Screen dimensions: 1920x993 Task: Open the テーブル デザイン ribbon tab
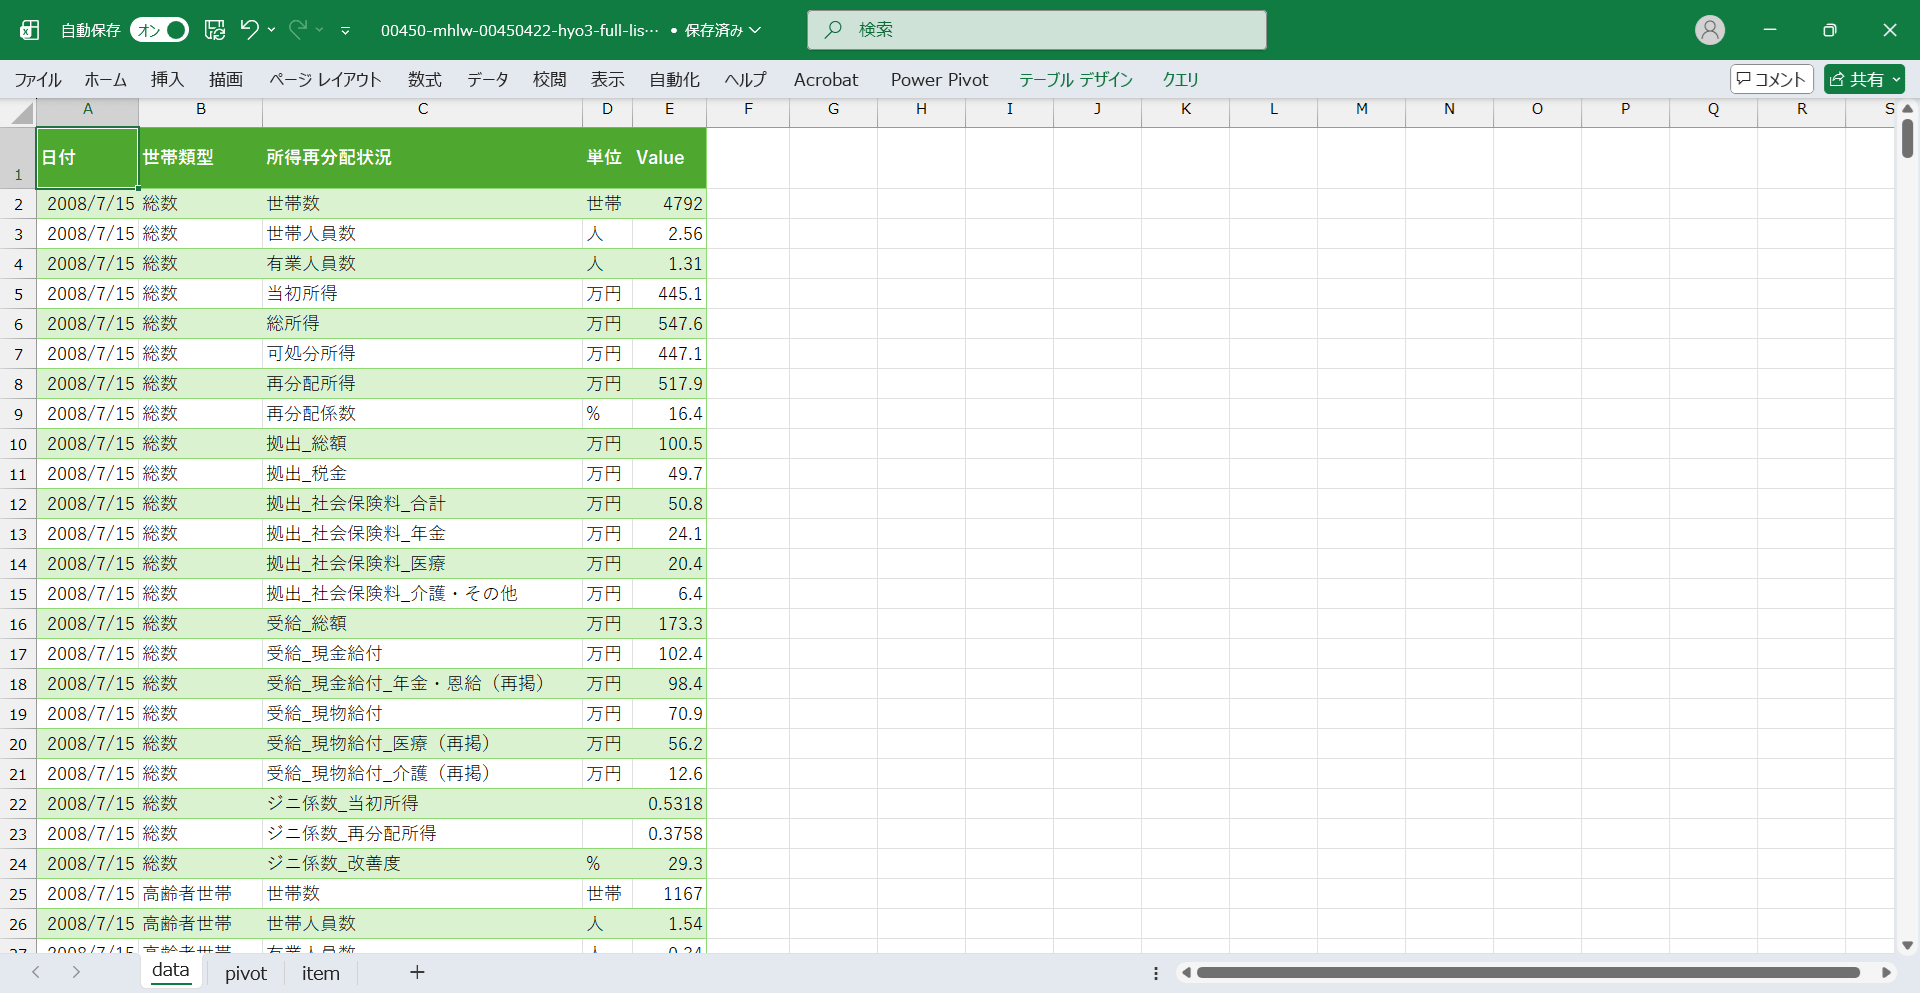click(x=1075, y=79)
